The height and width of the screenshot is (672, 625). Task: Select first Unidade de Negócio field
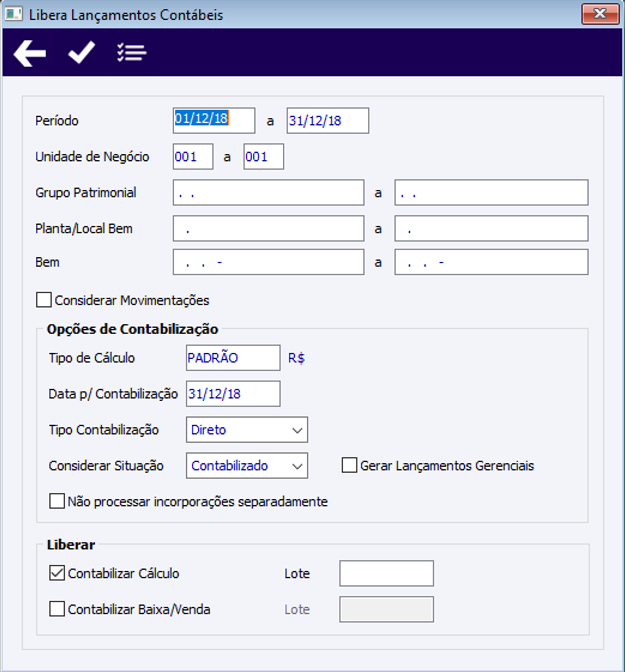tap(192, 157)
